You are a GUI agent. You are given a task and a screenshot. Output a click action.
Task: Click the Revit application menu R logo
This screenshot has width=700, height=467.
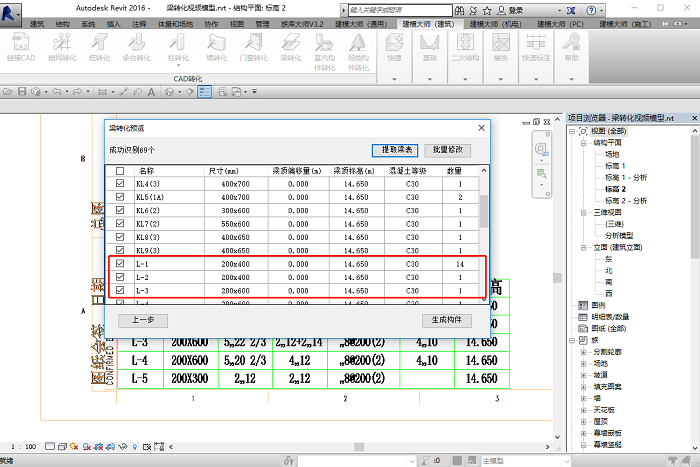click(9, 13)
